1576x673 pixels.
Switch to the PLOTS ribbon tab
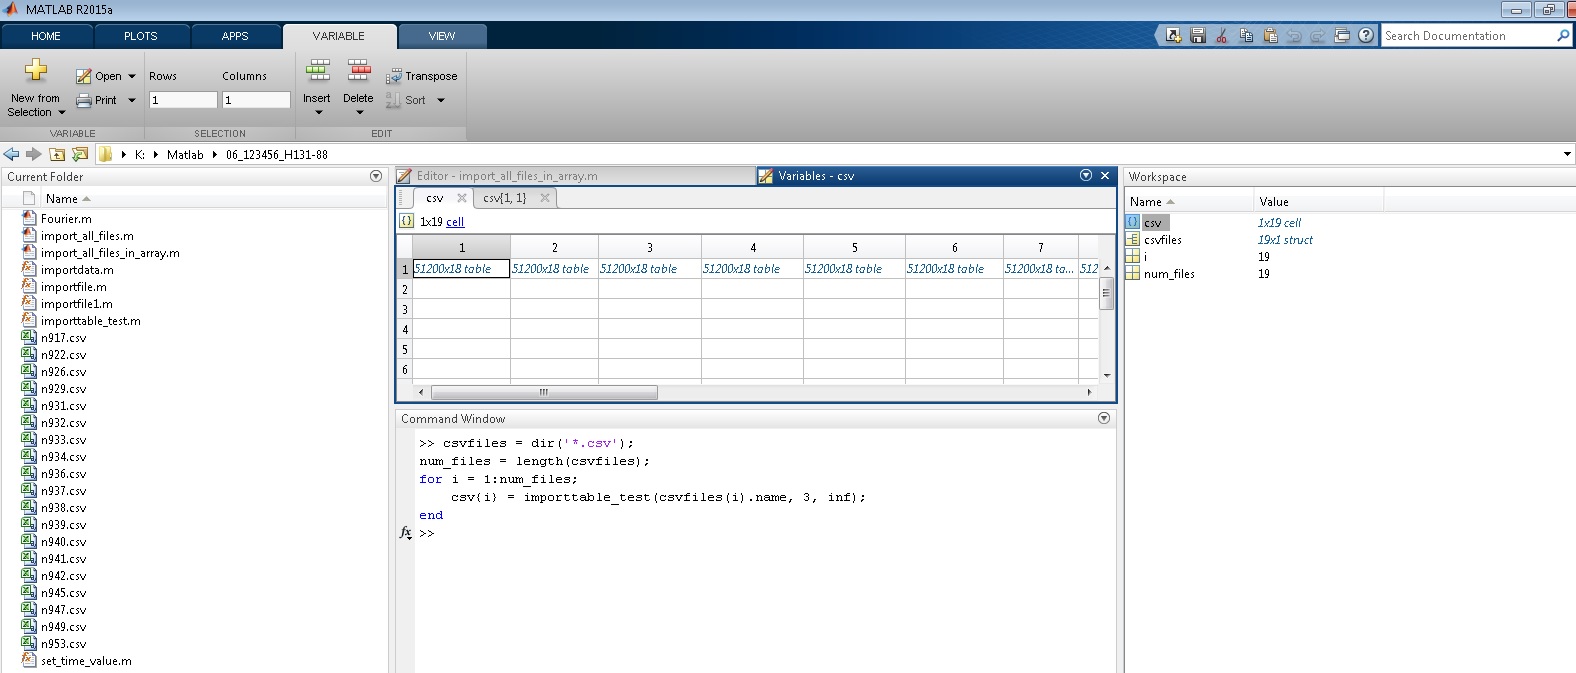pos(140,36)
